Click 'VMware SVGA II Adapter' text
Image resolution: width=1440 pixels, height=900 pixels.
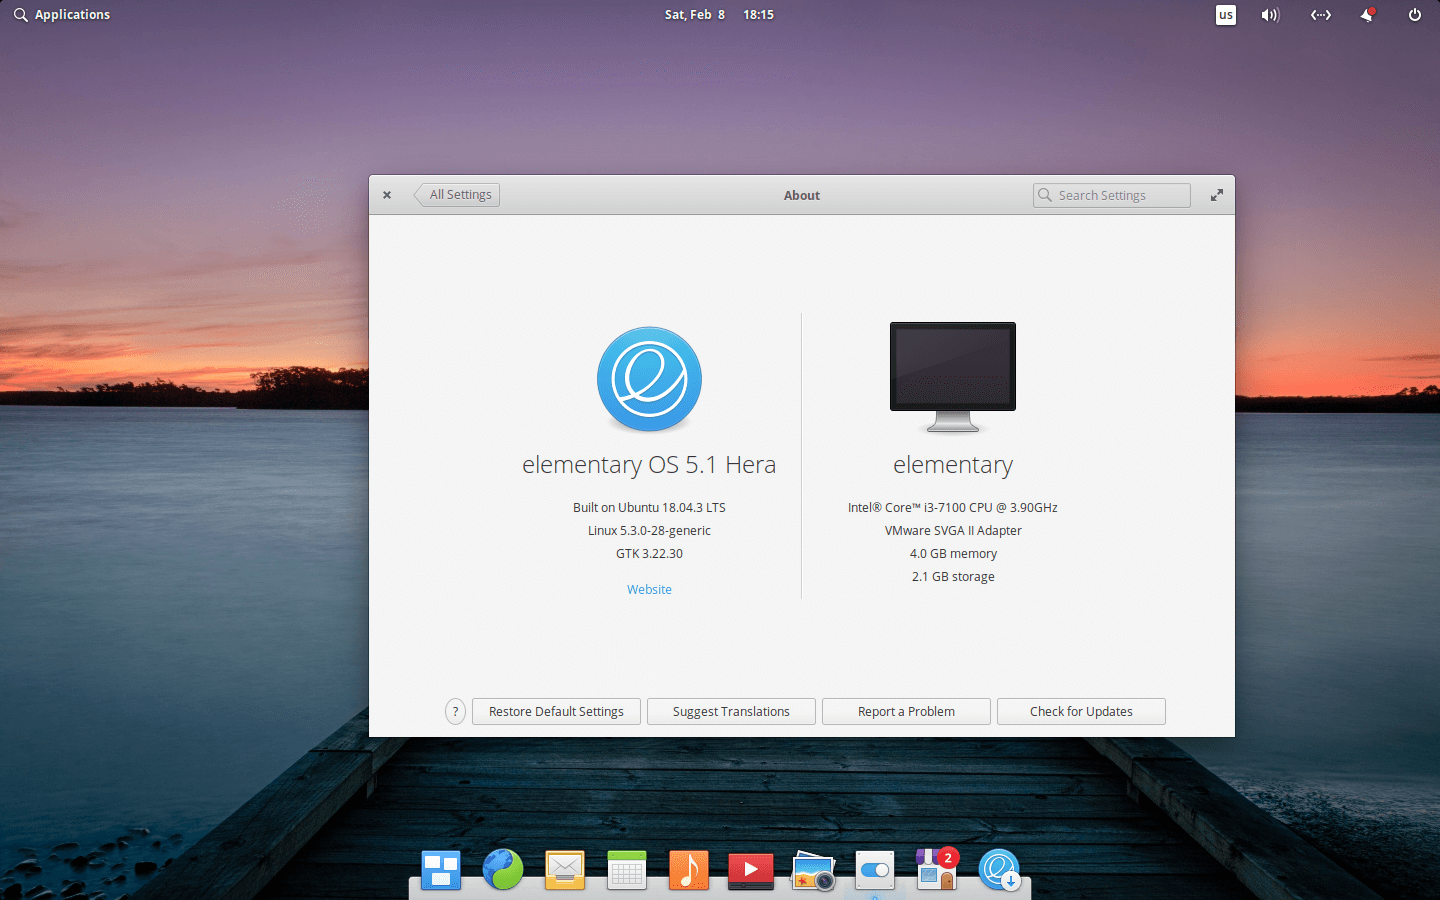click(953, 530)
